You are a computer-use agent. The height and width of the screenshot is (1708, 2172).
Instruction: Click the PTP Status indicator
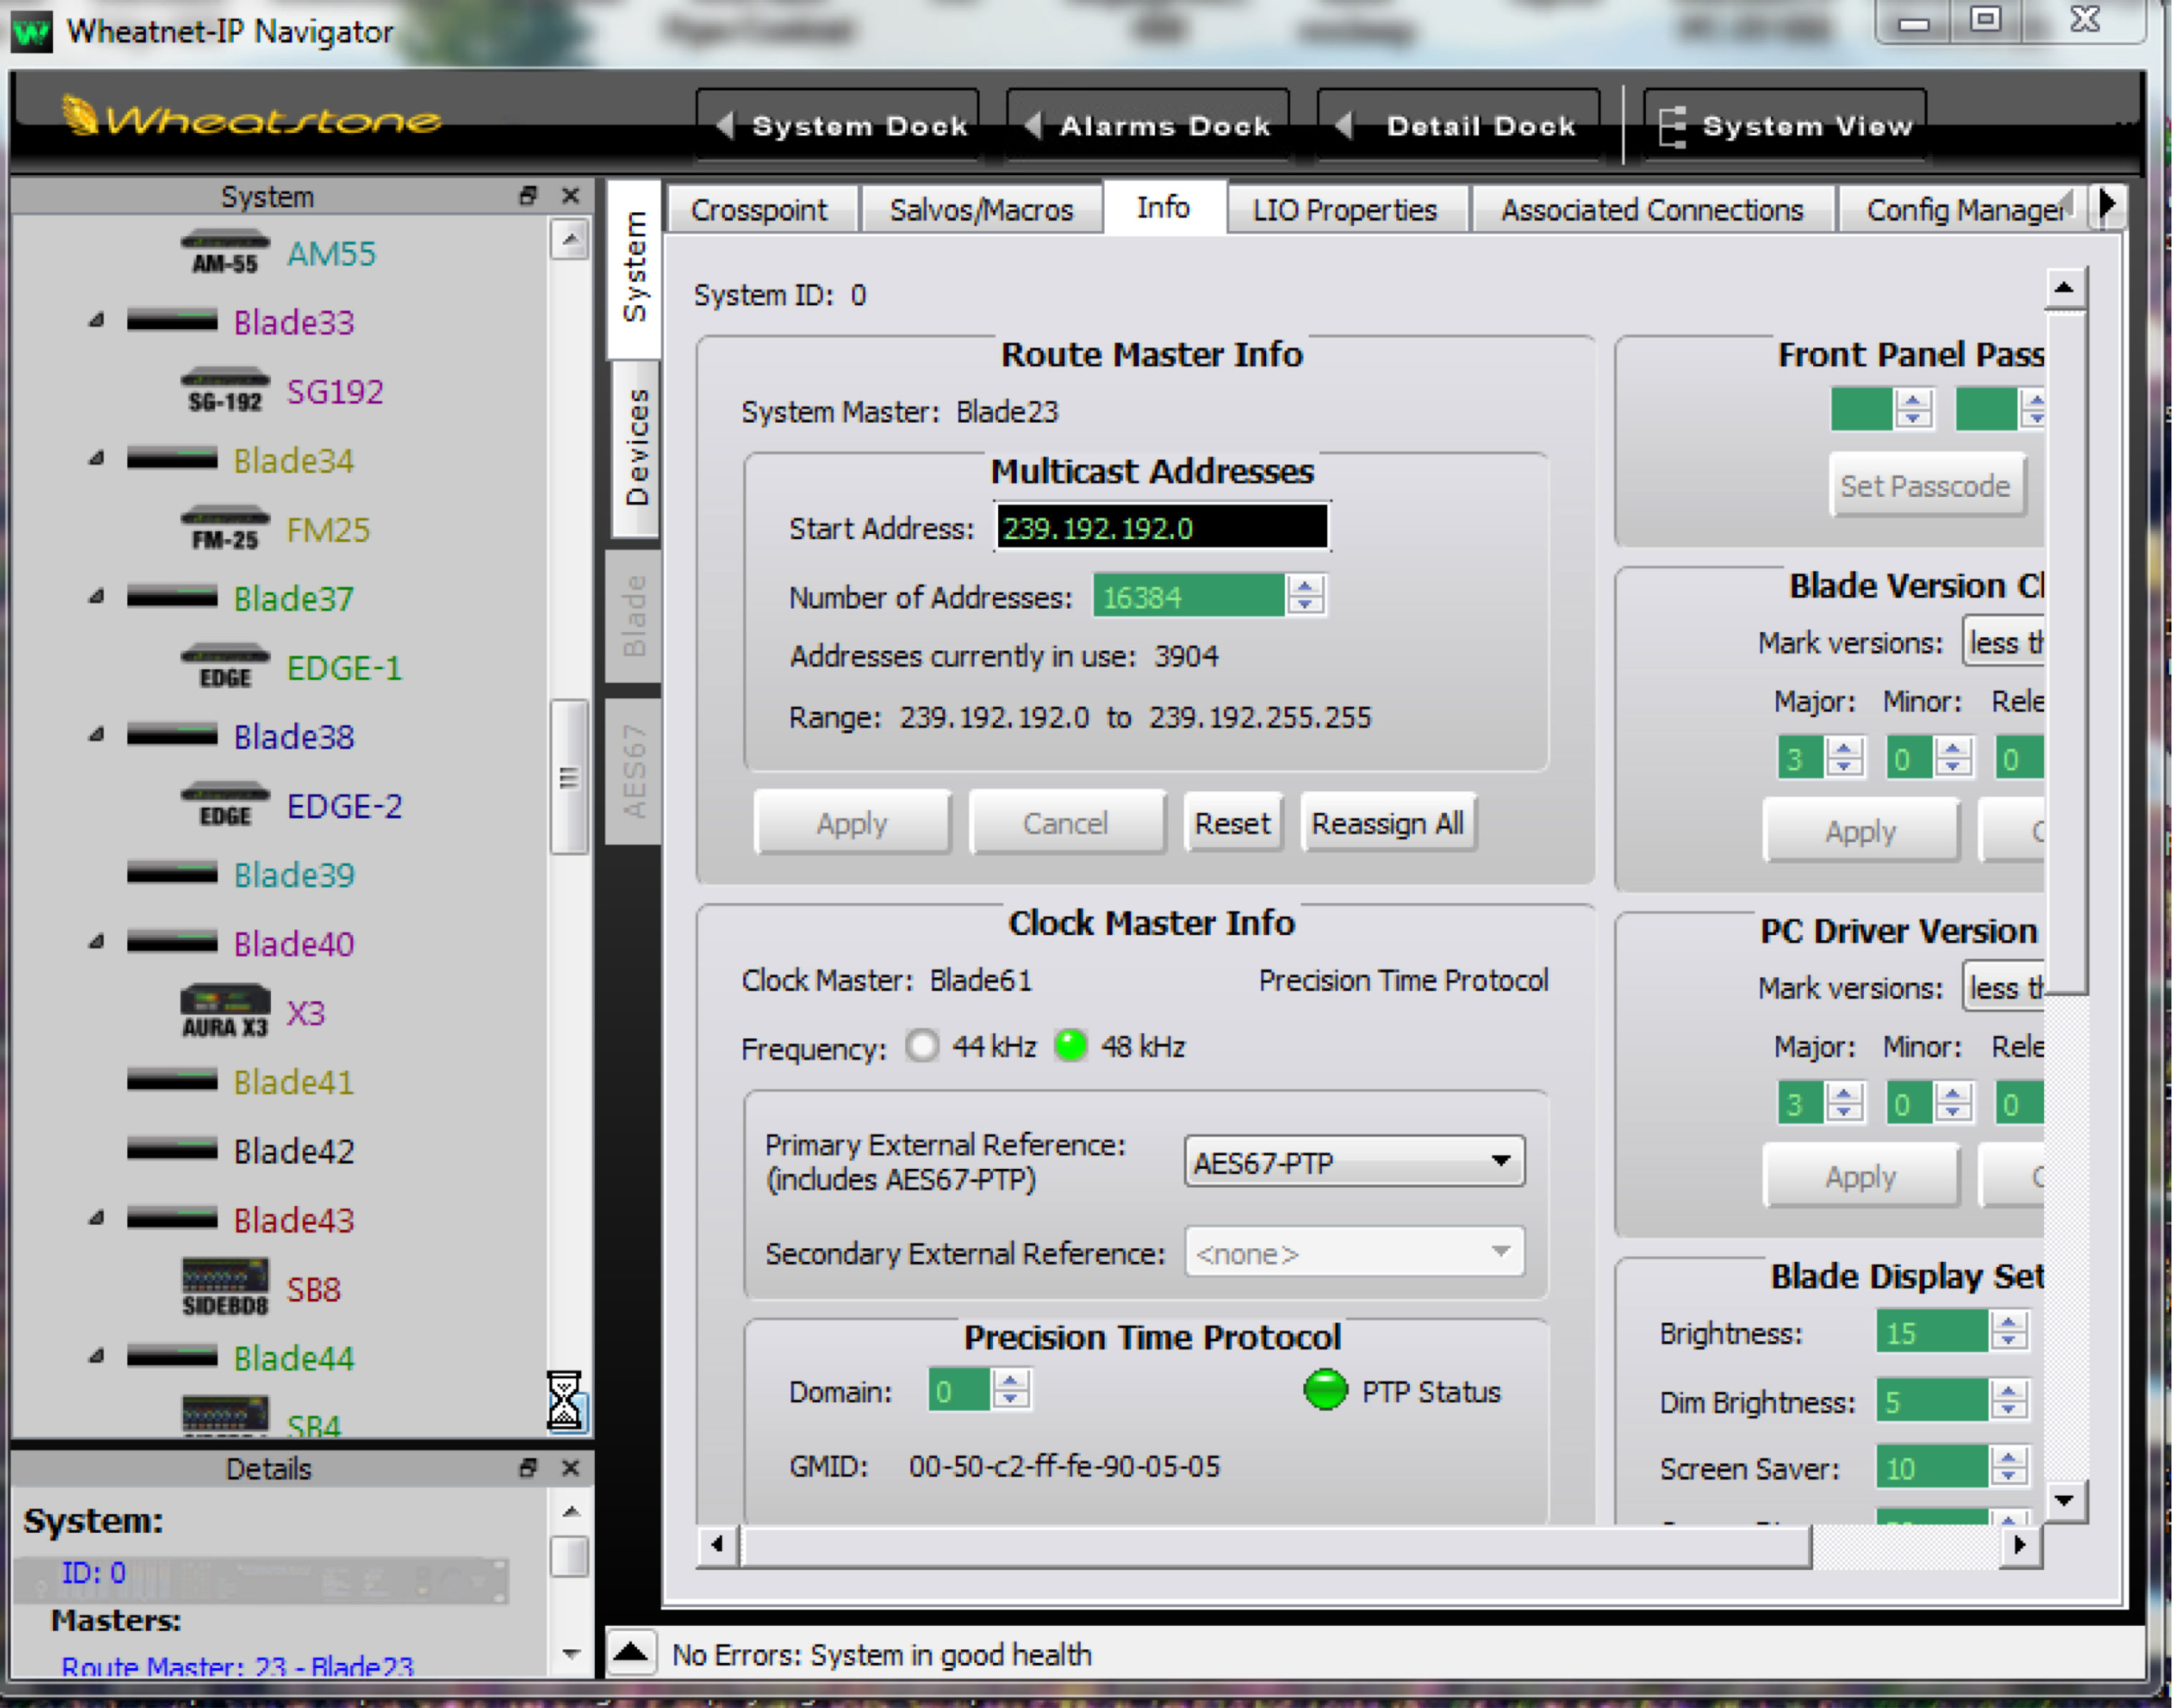[x=1326, y=1390]
